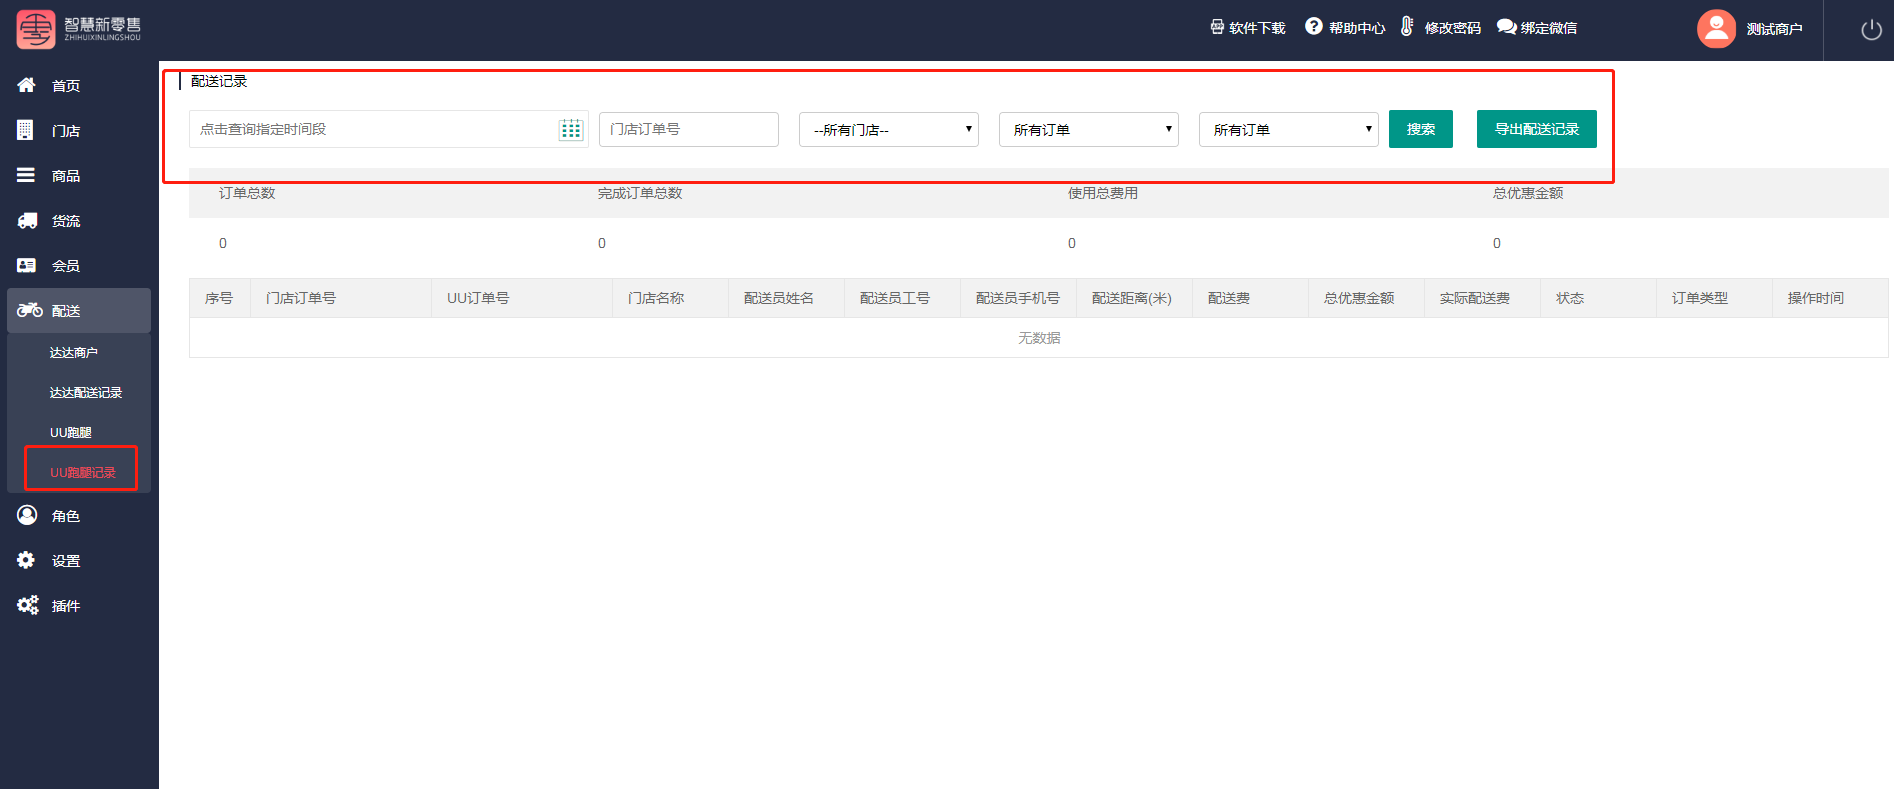Click the 使用总费用 summary label
This screenshot has height=789, width=1894.
pos(1103,193)
